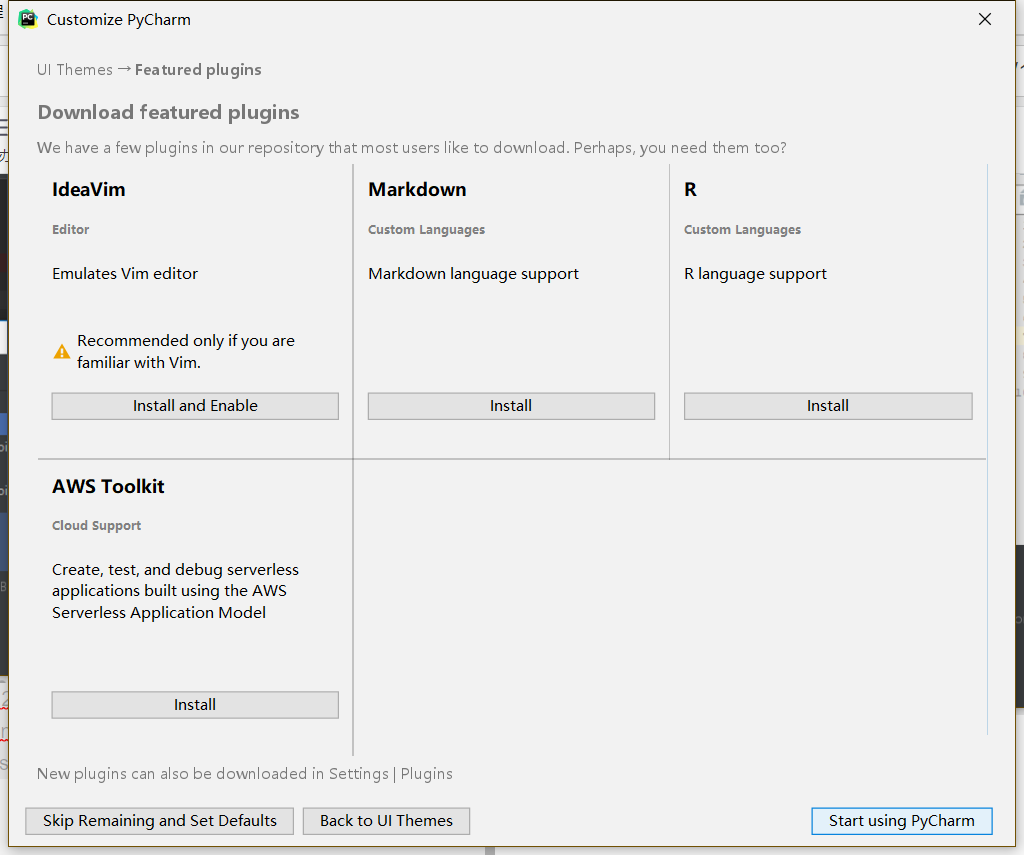Viewport: 1024px width, 855px height.
Task: Click the Custom Languages label under Markdown
Action: [426, 229]
